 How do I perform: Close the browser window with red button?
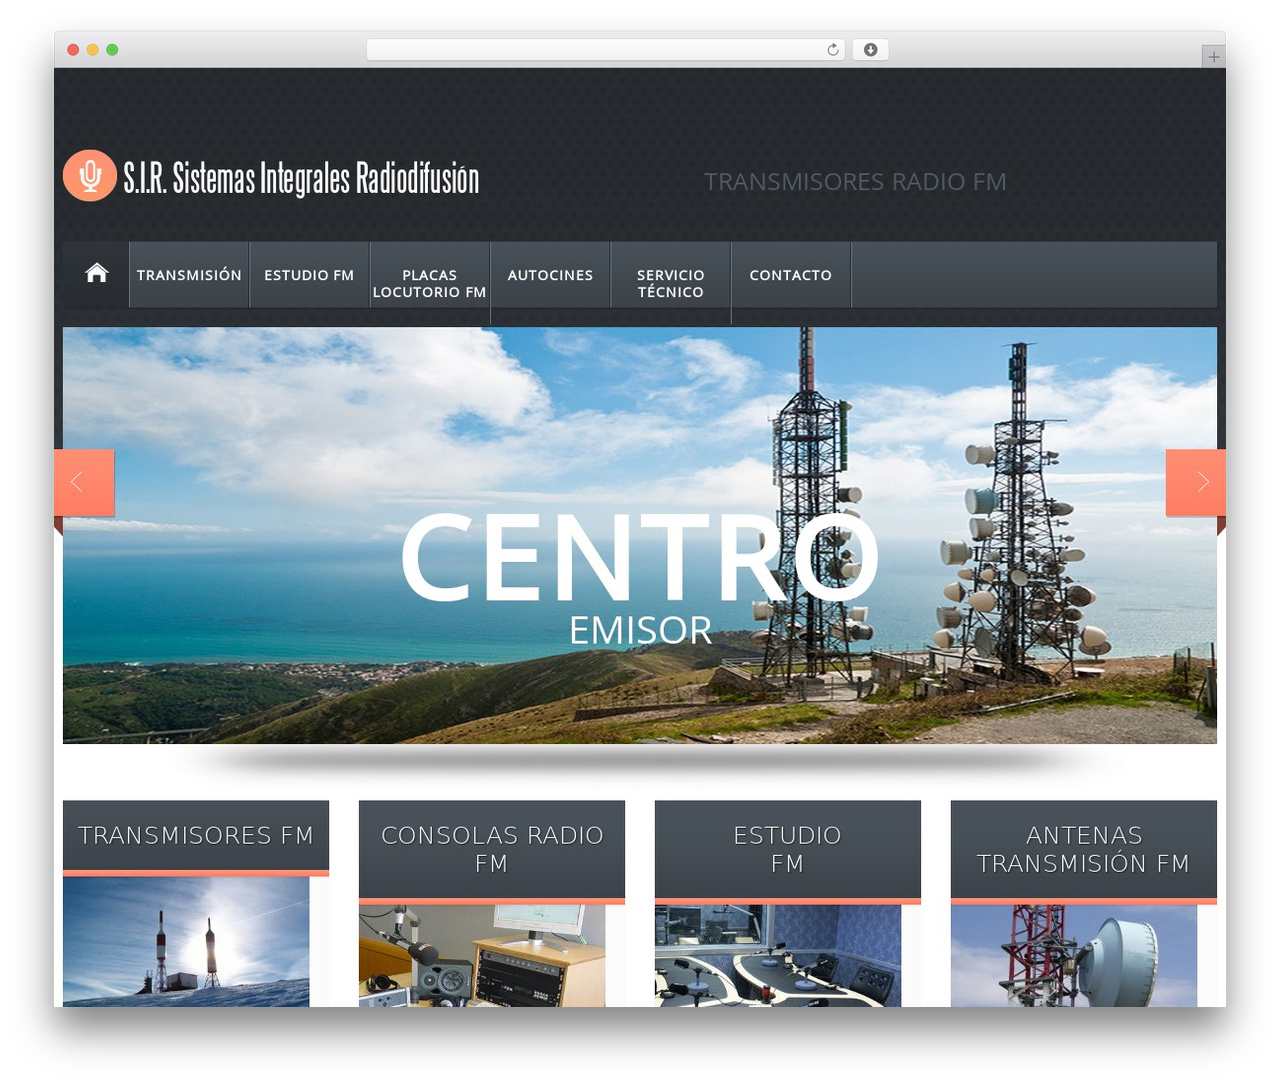[73, 50]
